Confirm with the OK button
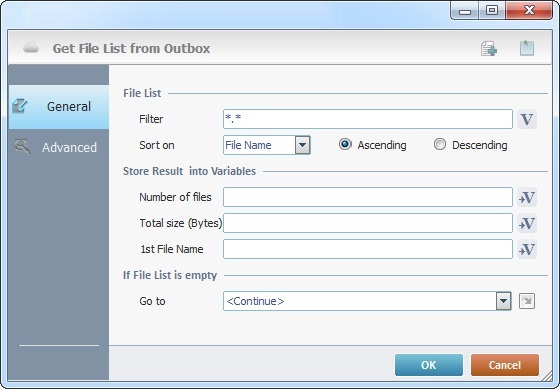Viewport: 560px width, 389px height. (x=429, y=365)
